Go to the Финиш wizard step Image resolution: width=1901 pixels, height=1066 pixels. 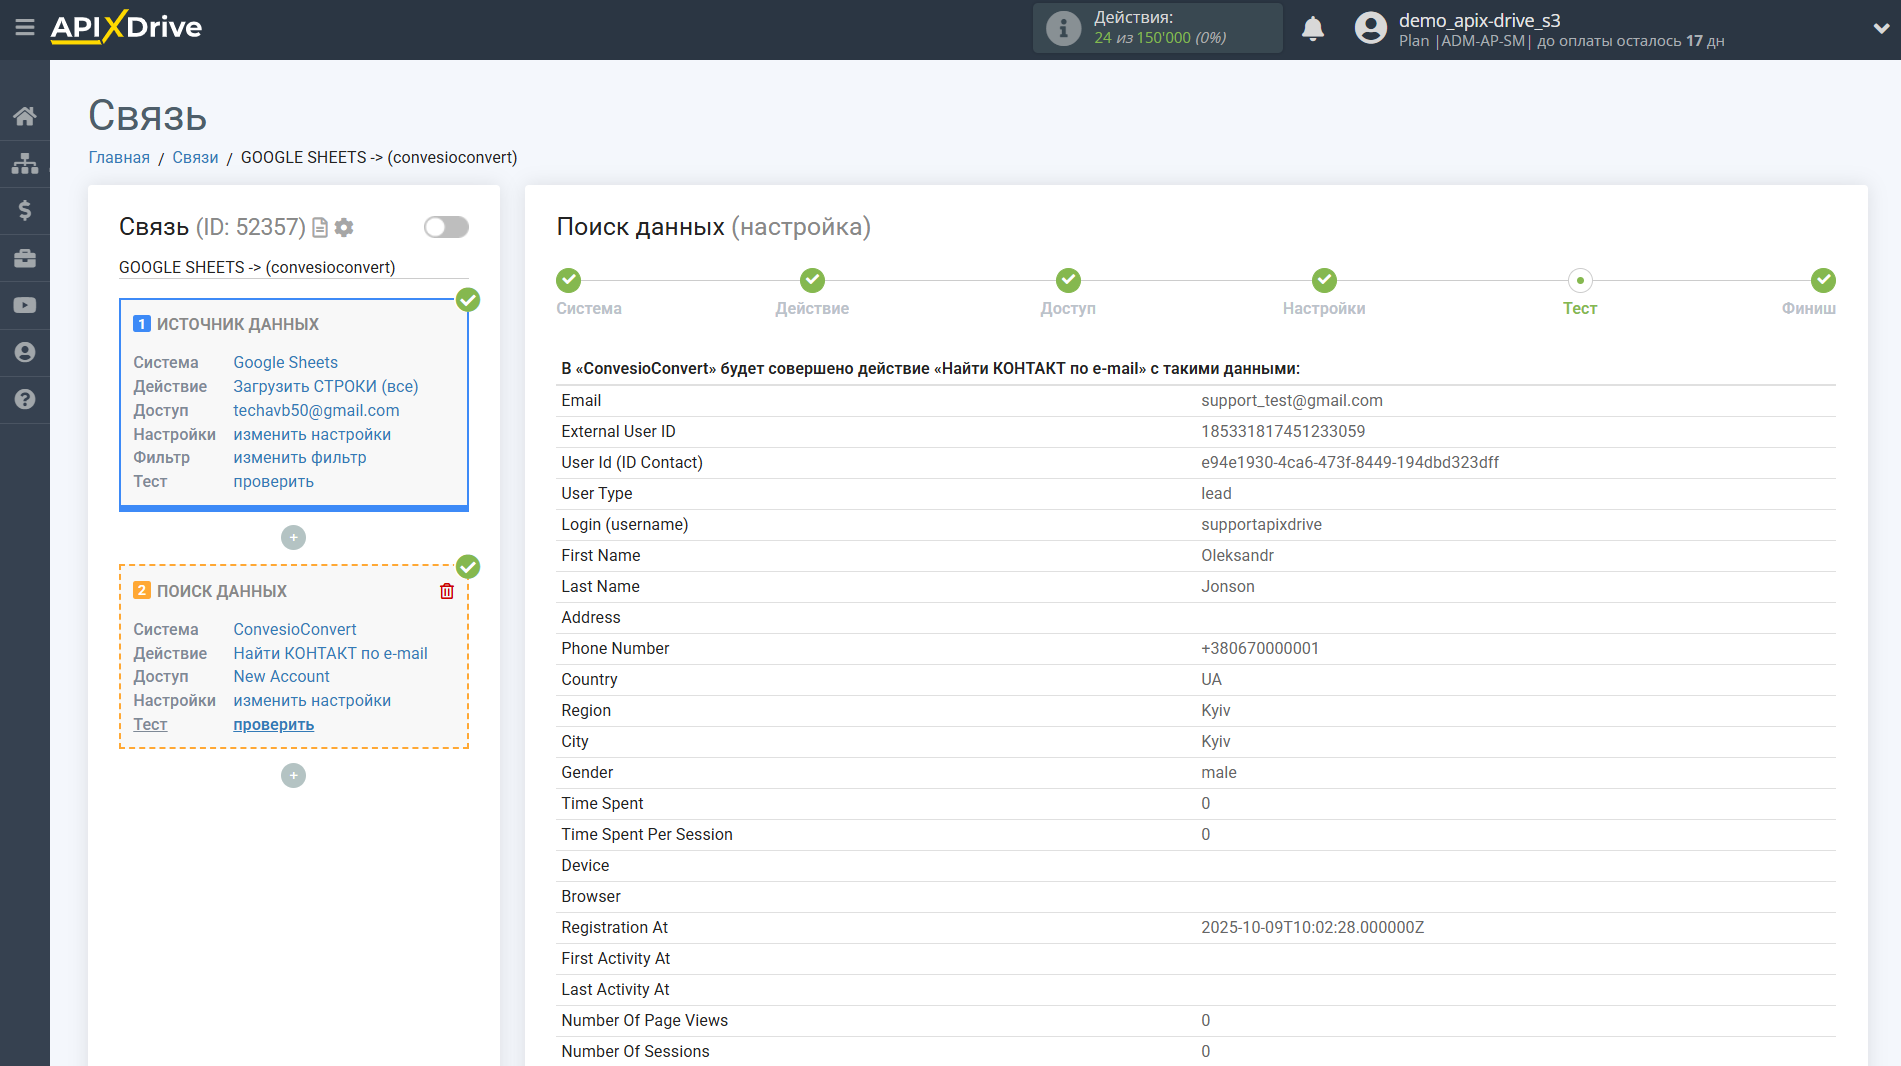coord(1822,281)
